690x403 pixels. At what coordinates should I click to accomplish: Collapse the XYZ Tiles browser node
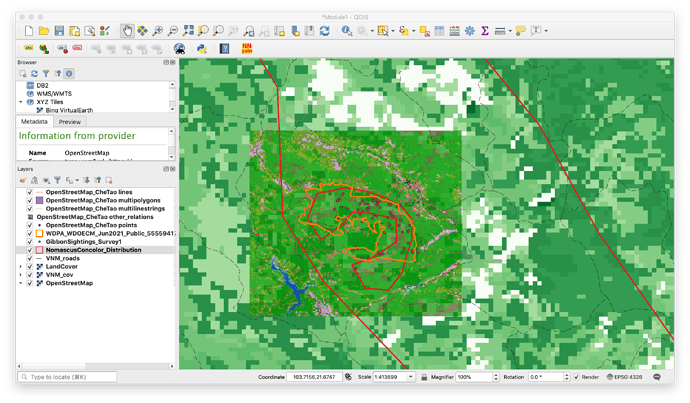(x=21, y=102)
